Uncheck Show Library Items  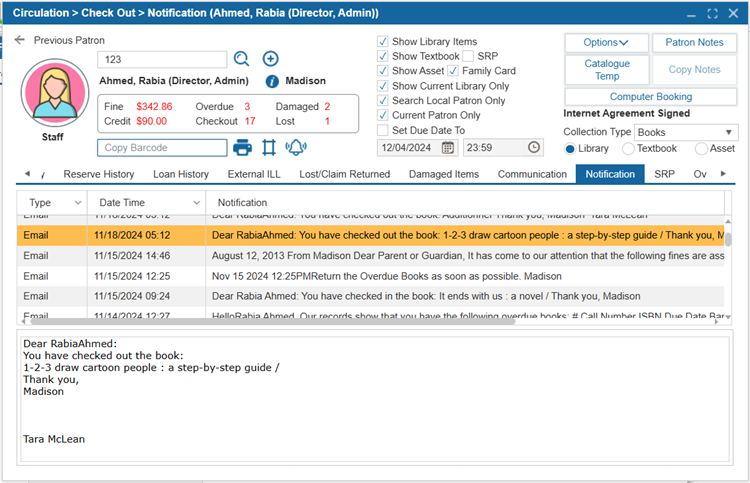point(383,42)
